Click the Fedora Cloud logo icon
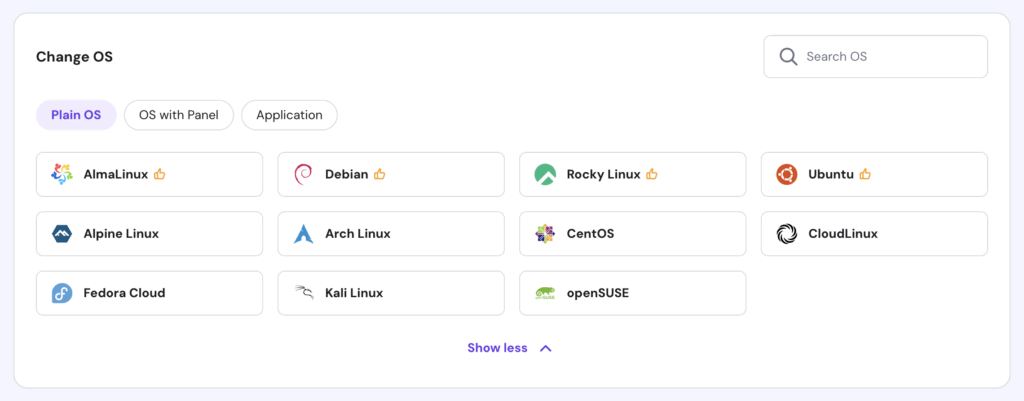Image resolution: width=1024 pixels, height=401 pixels. [x=62, y=293]
